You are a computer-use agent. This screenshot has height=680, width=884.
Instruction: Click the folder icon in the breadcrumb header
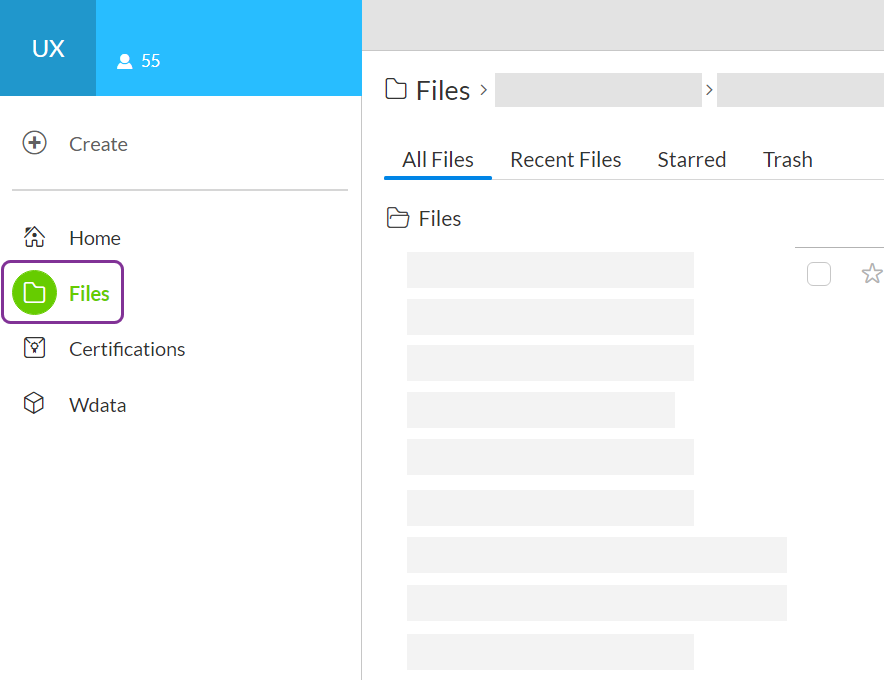pyautogui.click(x=397, y=90)
